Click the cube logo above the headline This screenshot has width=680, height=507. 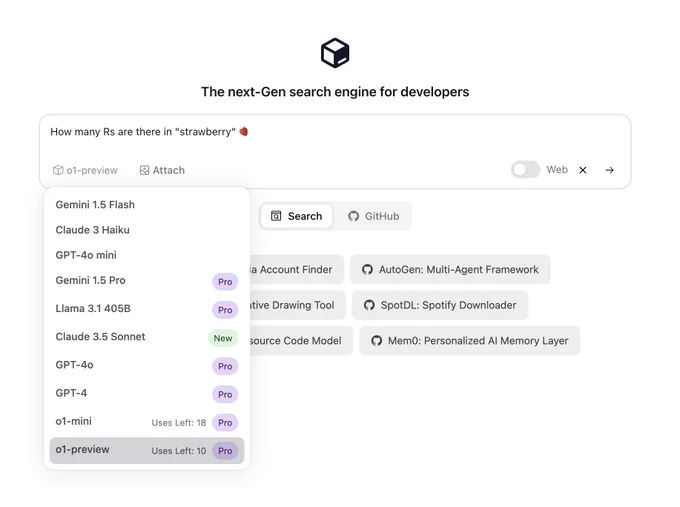[335, 53]
